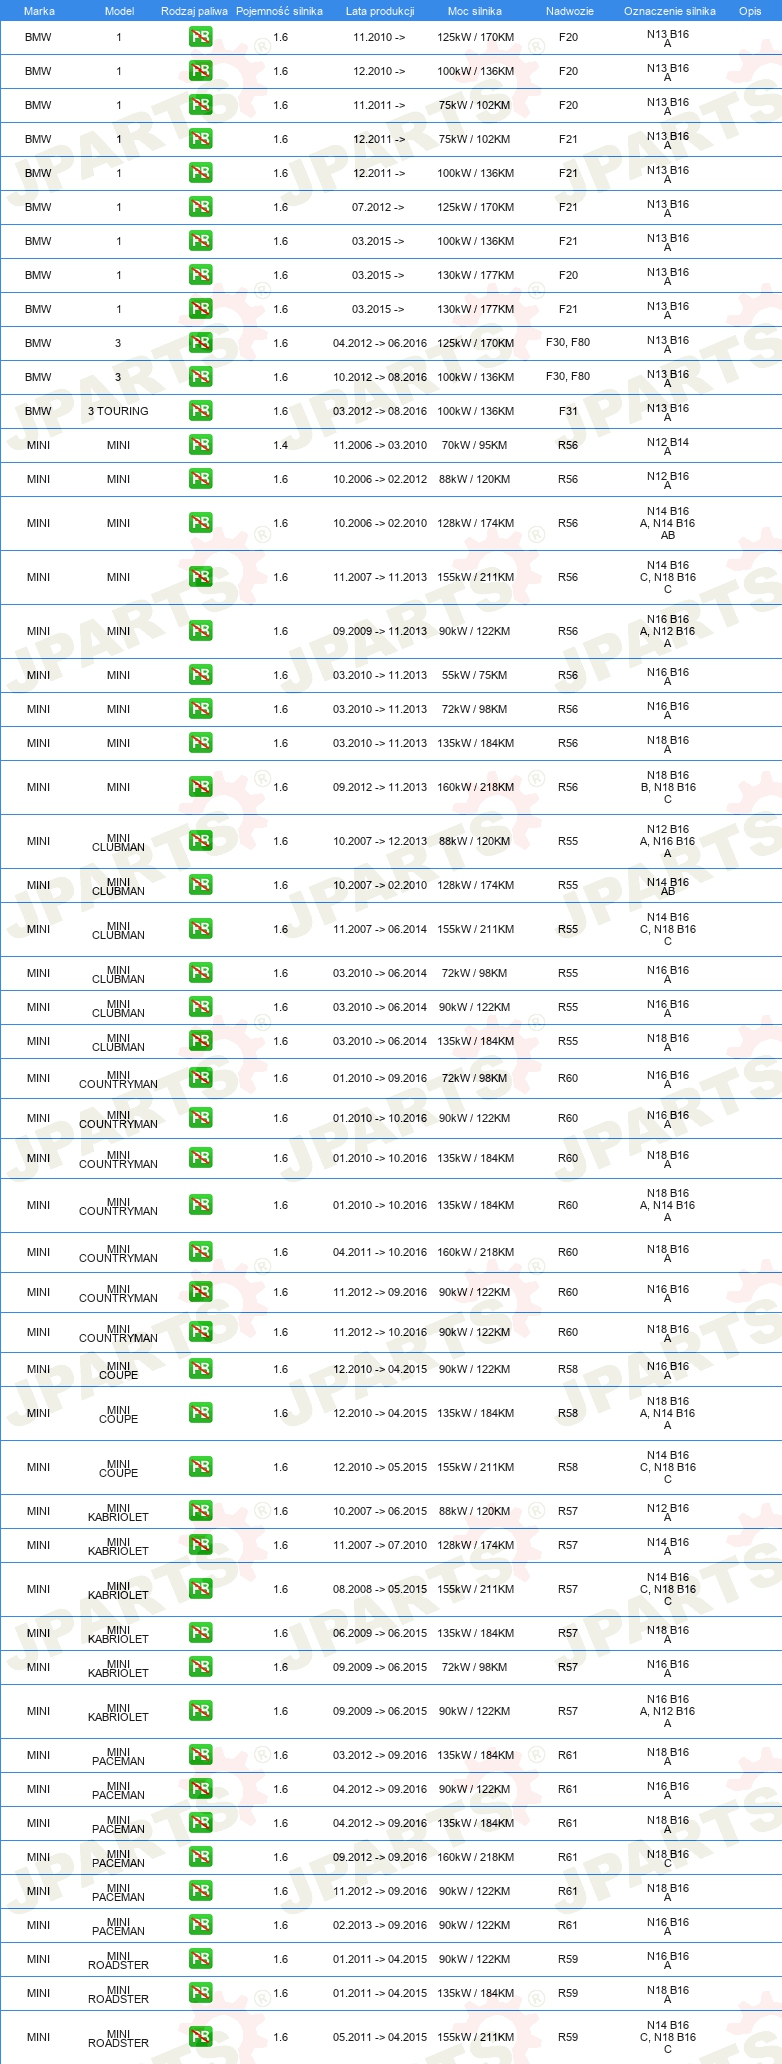Image resolution: width=782 pixels, height=2064 pixels.
Task: Click the Rodzaj paliwa column header
Action: (x=194, y=11)
